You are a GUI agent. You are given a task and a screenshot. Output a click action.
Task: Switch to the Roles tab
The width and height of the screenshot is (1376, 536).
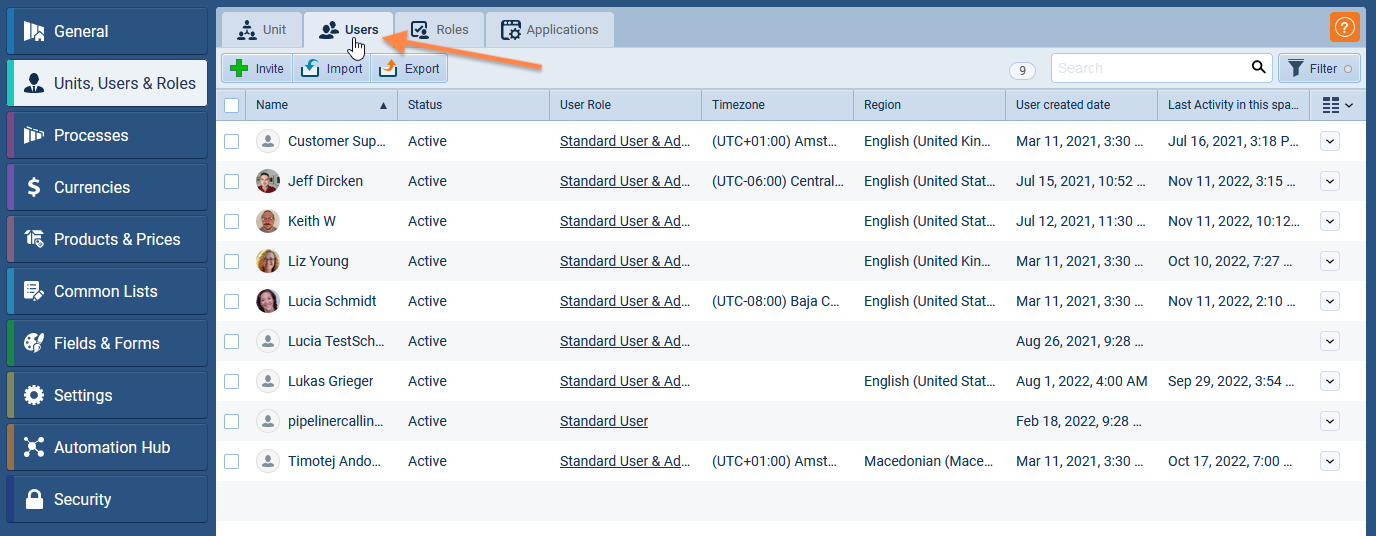pos(440,30)
